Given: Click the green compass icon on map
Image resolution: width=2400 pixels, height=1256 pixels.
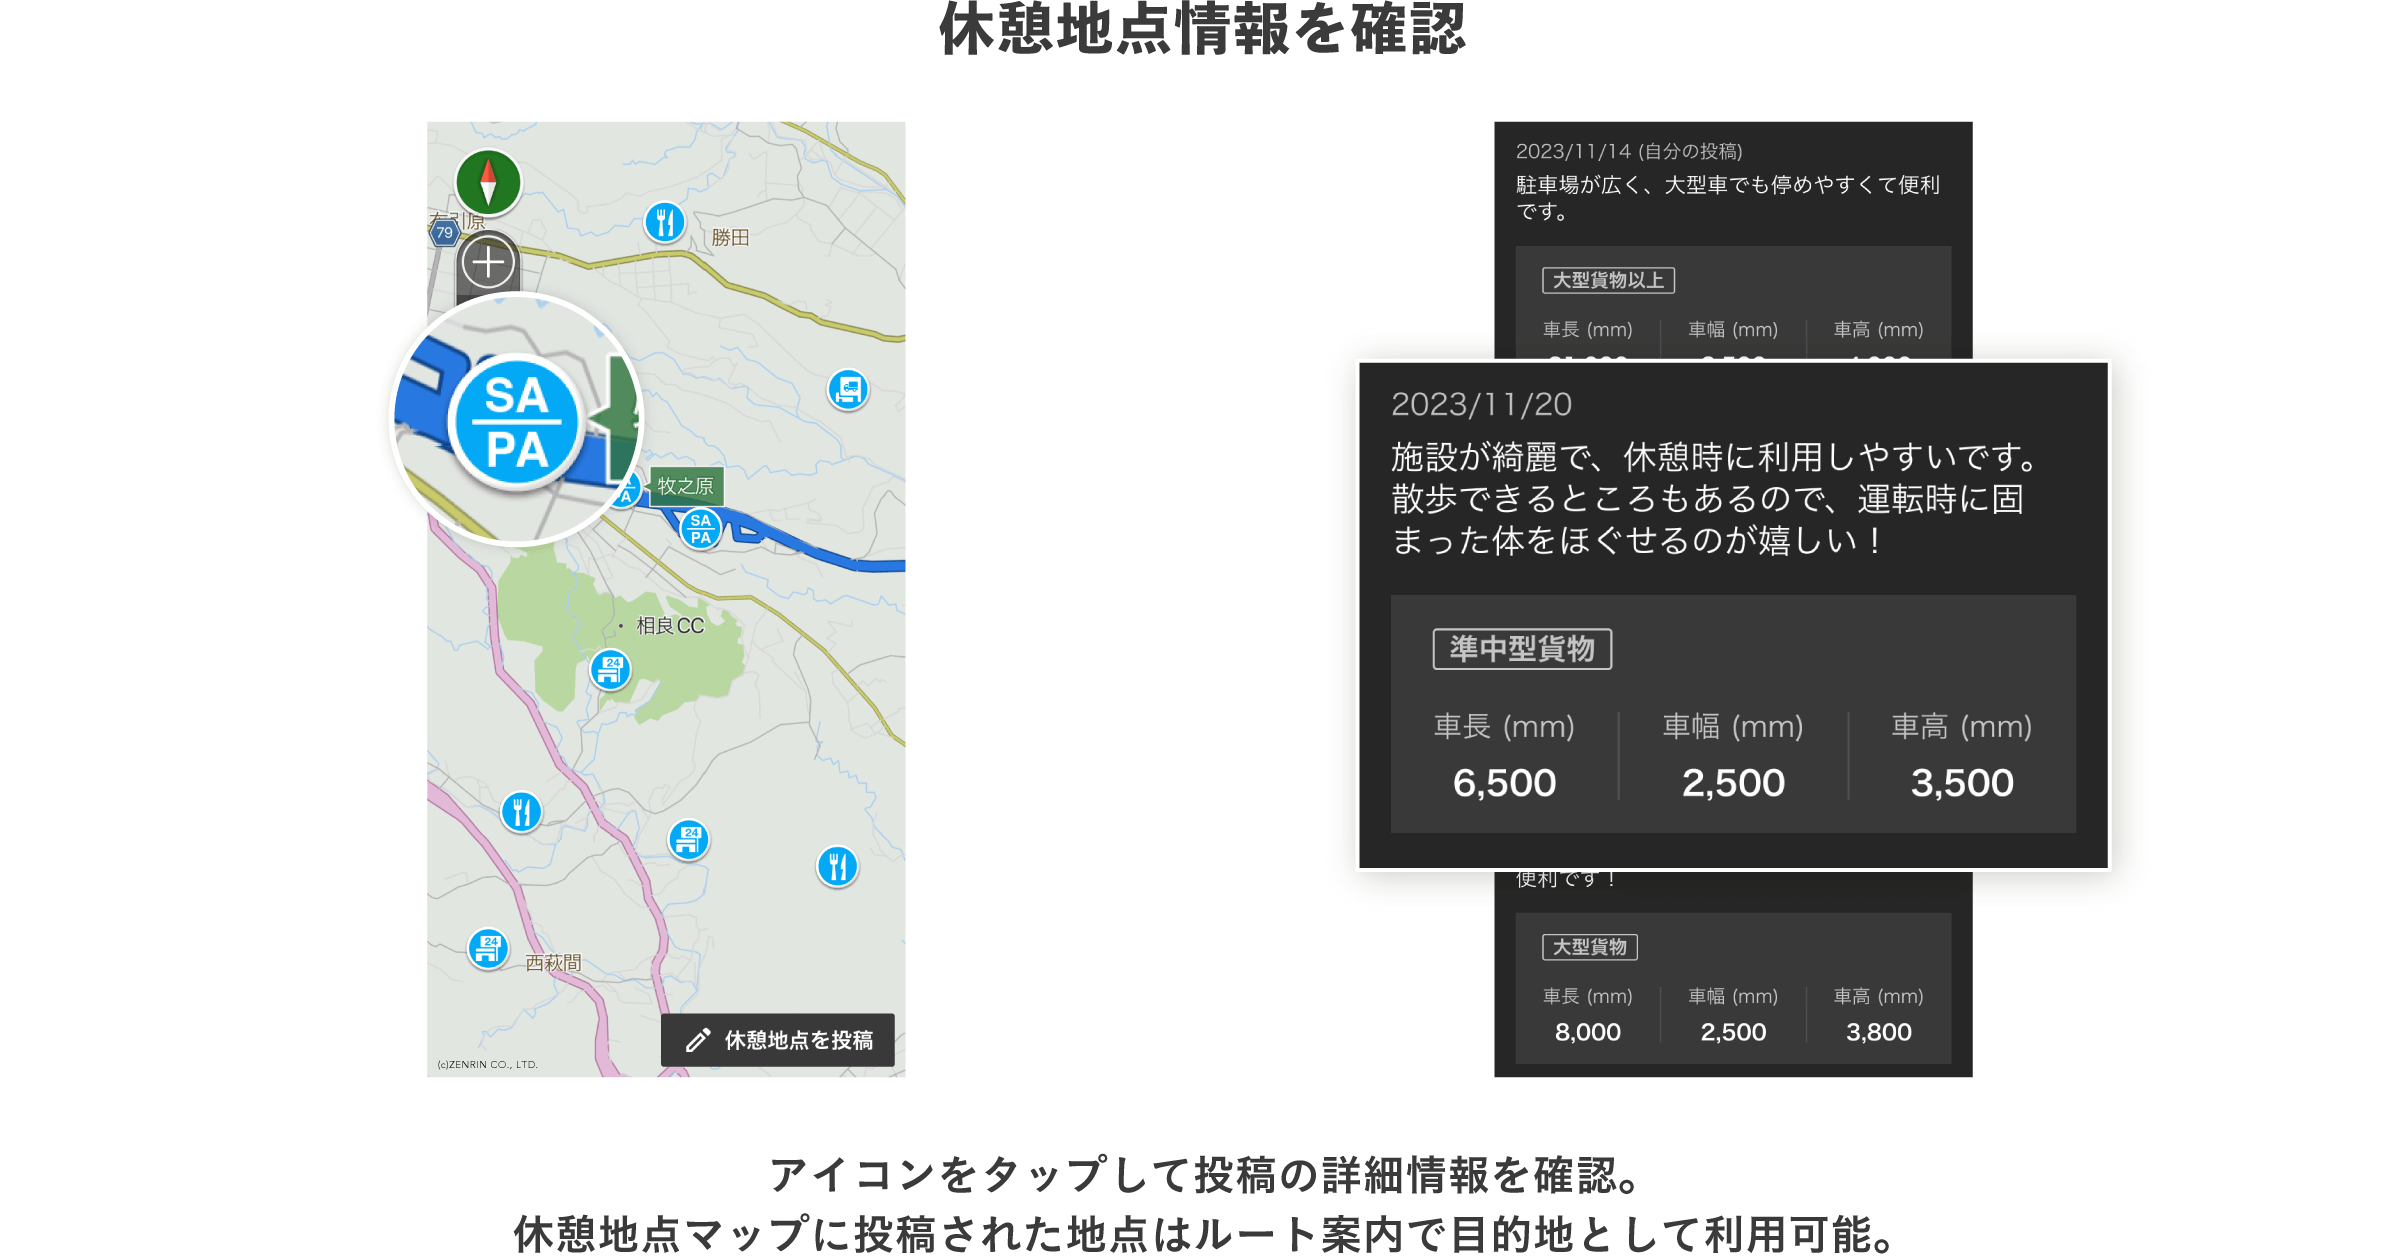Looking at the screenshot, I should (x=488, y=183).
